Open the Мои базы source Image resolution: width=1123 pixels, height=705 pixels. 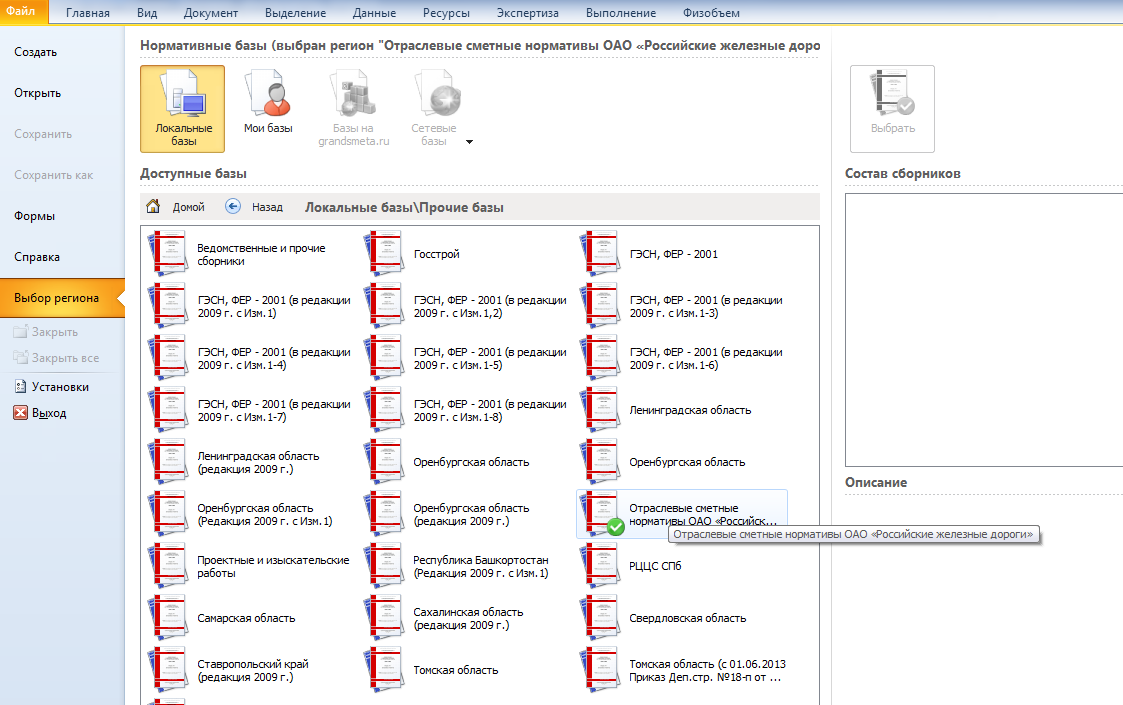[x=268, y=102]
